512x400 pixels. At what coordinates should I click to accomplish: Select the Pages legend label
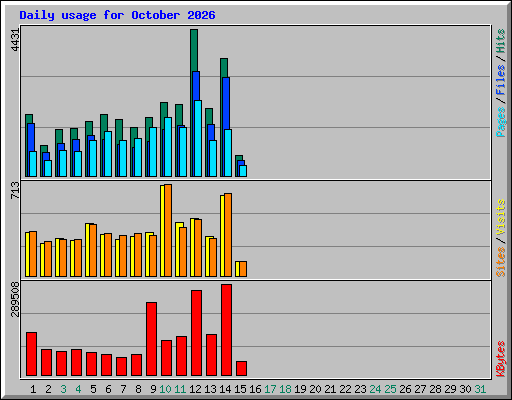pyautogui.click(x=501, y=122)
